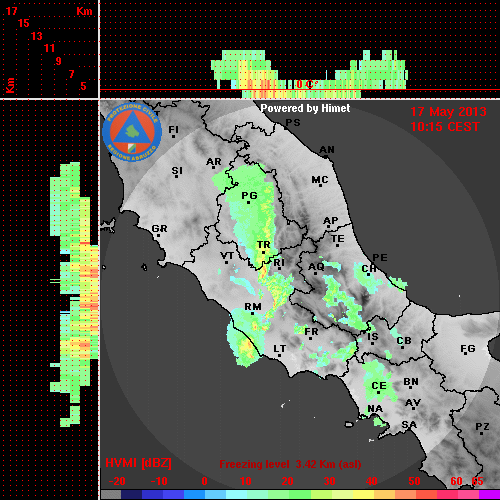The width and height of the screenshot is (500, 500).
Task: Click the PZ city label
Action: 482,427
